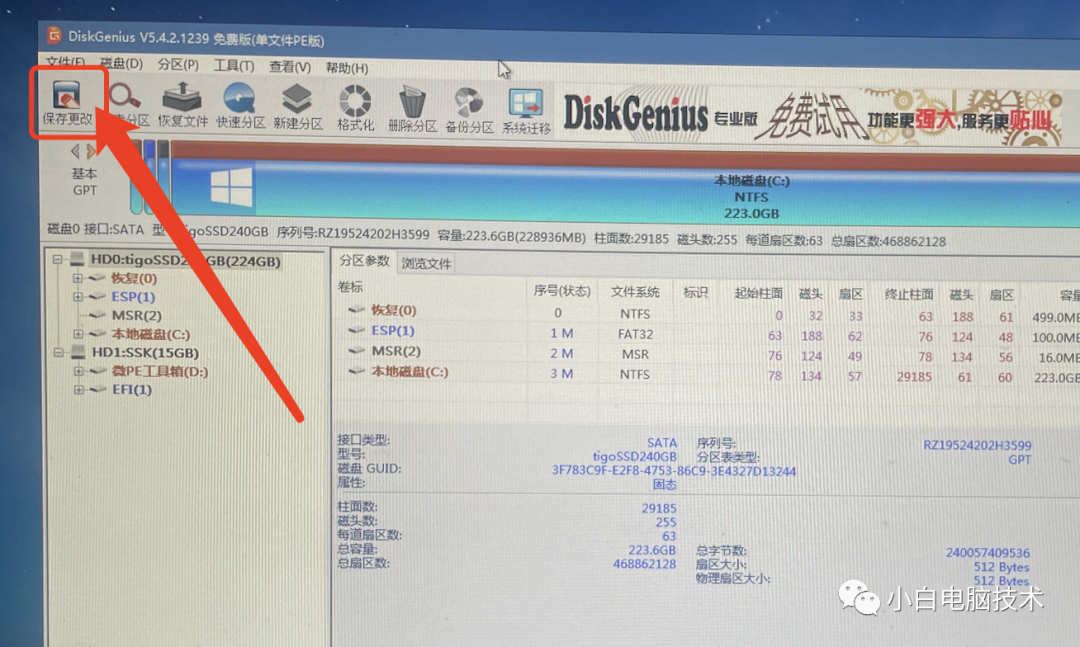Open the 查看(V) menu
1080x647 pixels.
click(x=289, y=67)
